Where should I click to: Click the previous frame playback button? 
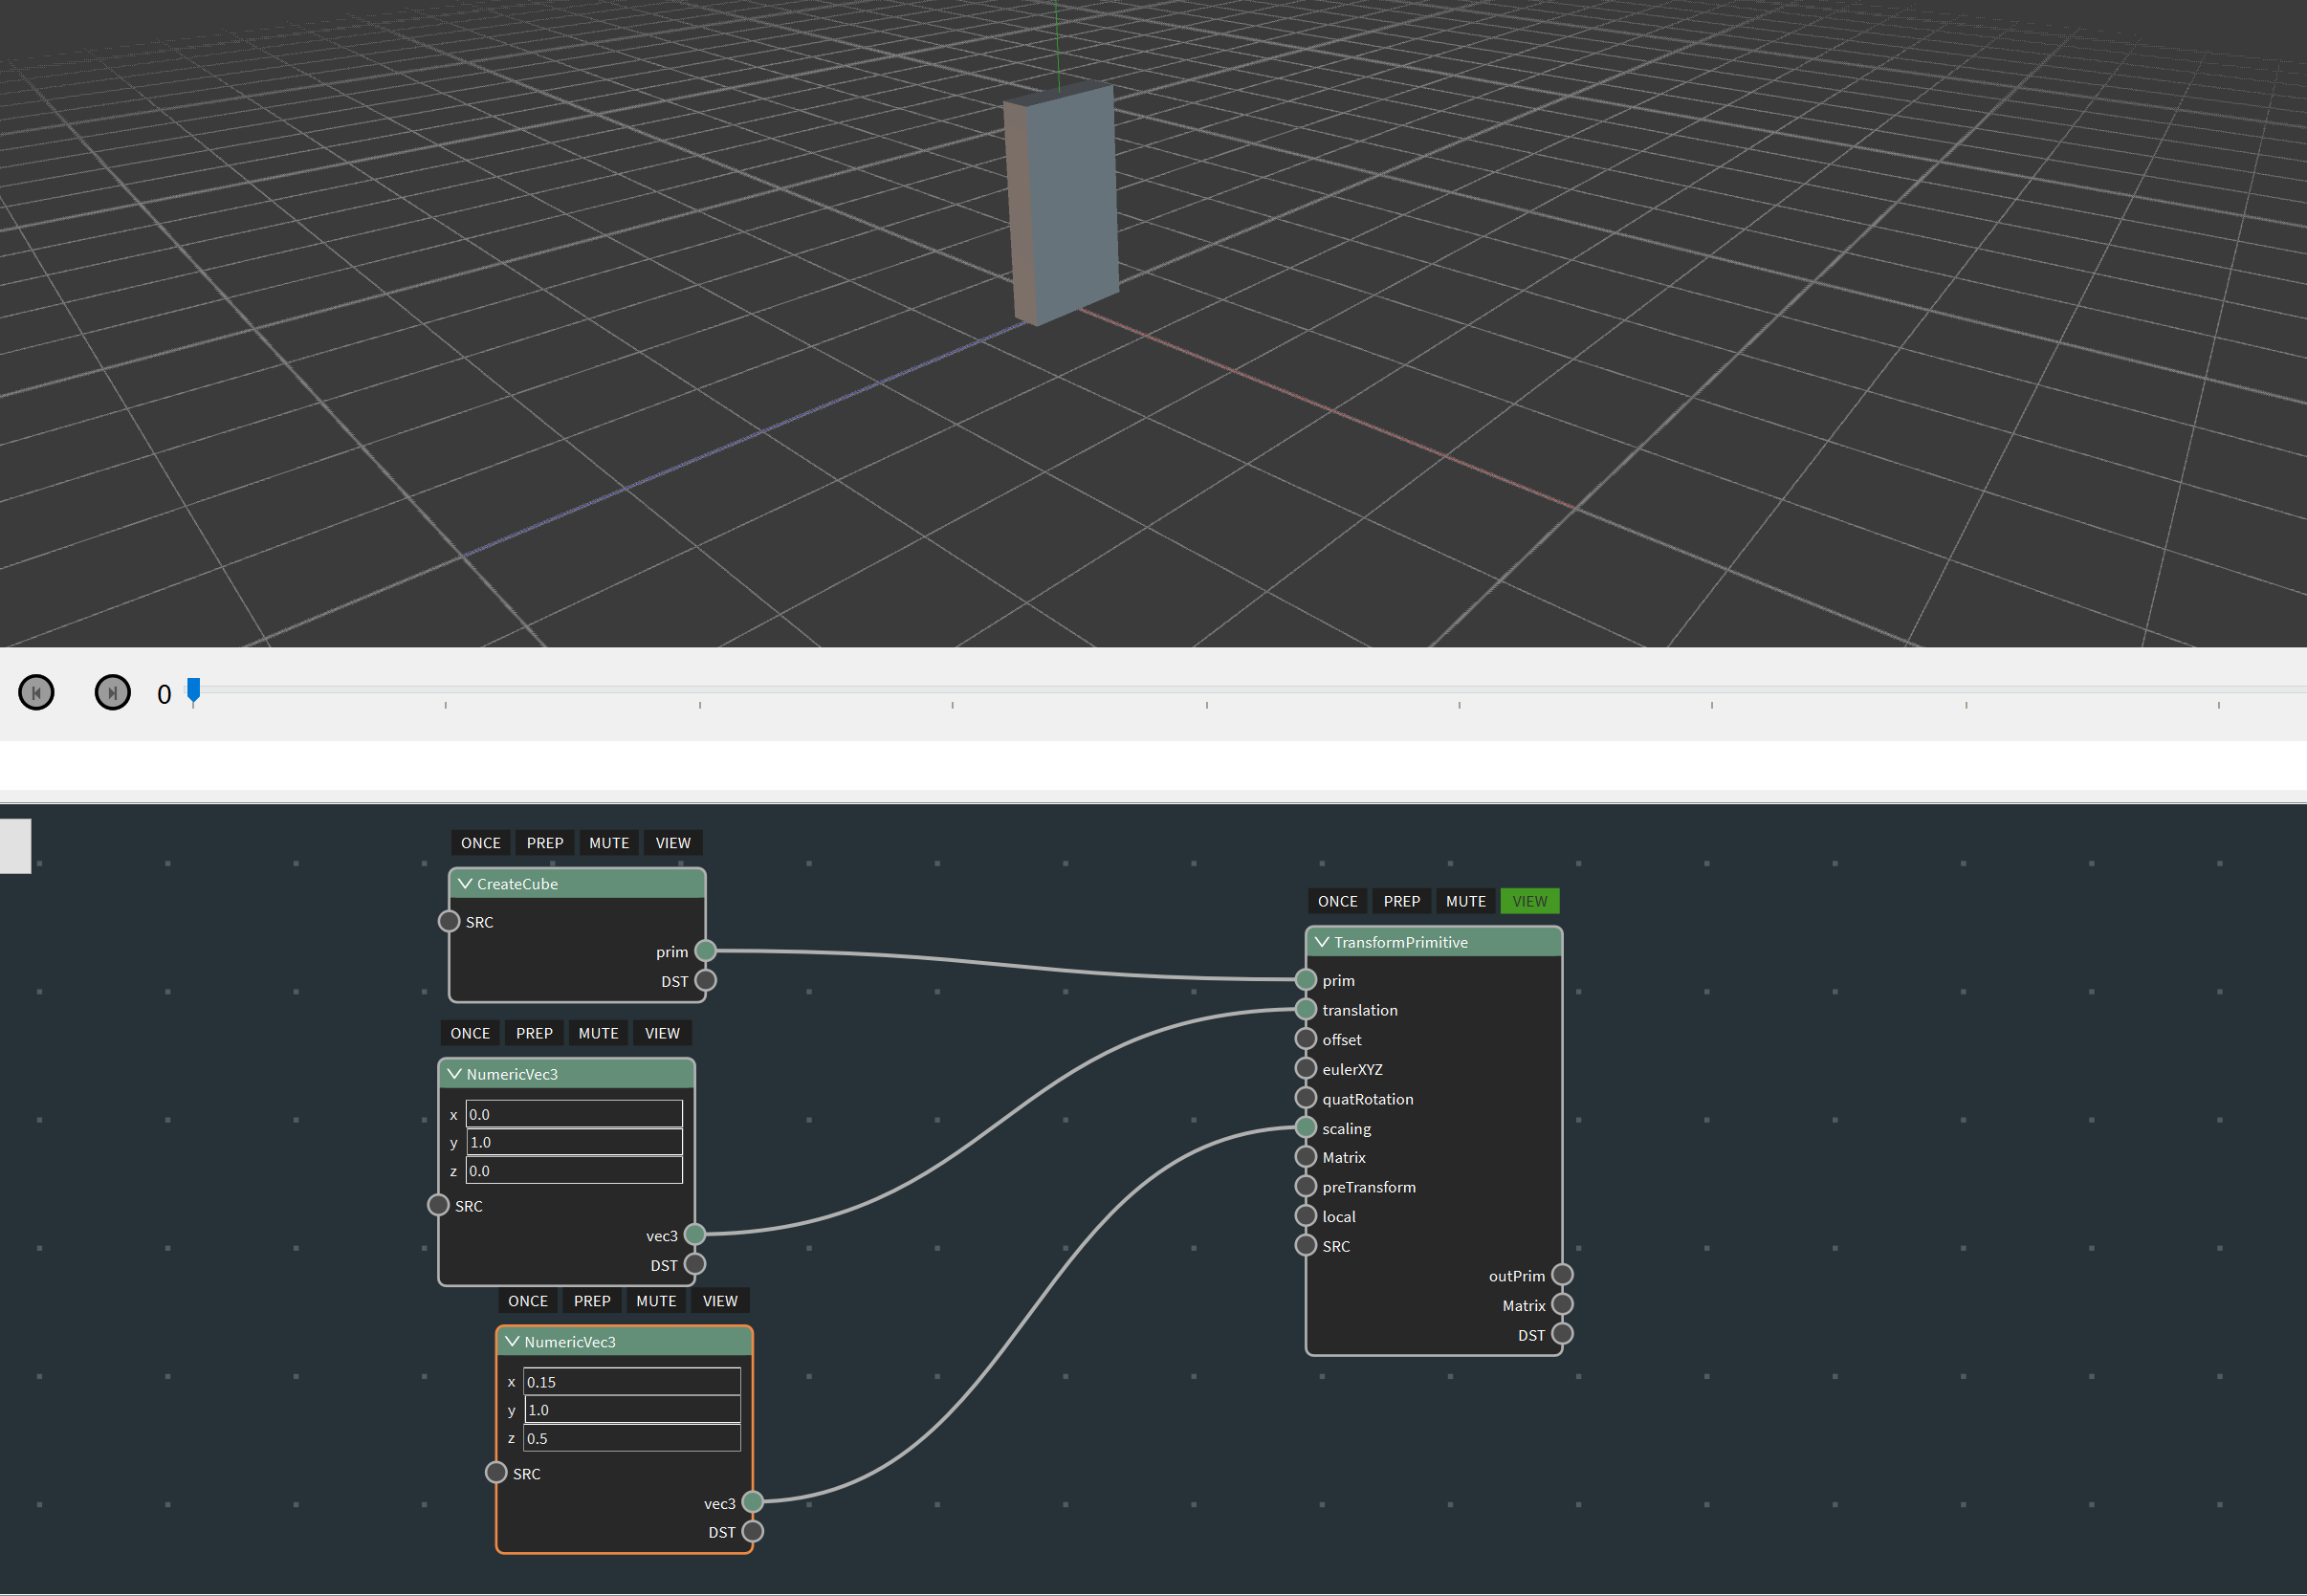36,692
